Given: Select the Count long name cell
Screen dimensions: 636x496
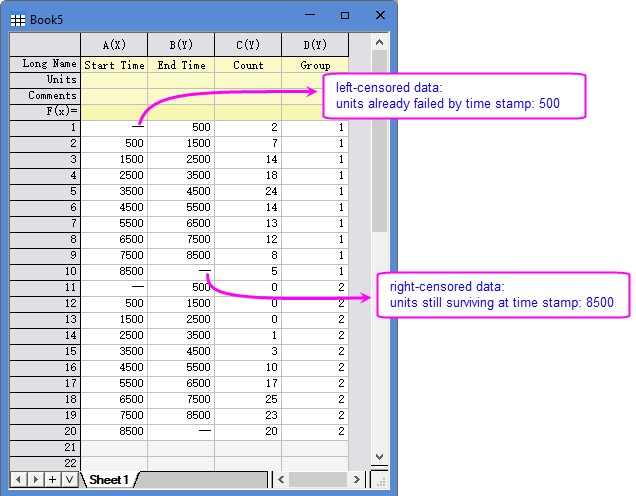Looking at the screenshot, I should click(x=248, y=65).
